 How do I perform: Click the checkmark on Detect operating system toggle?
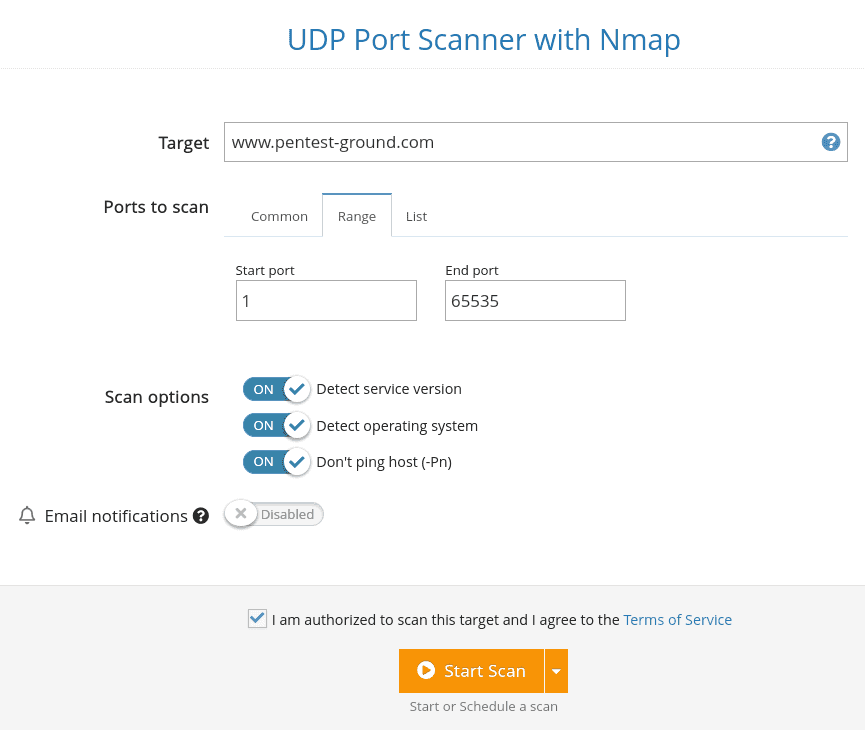click(297, 425)
